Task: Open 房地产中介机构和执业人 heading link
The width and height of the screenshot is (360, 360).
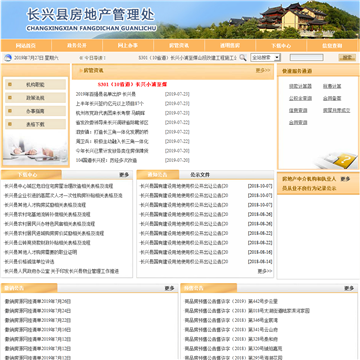Action: 309,179
